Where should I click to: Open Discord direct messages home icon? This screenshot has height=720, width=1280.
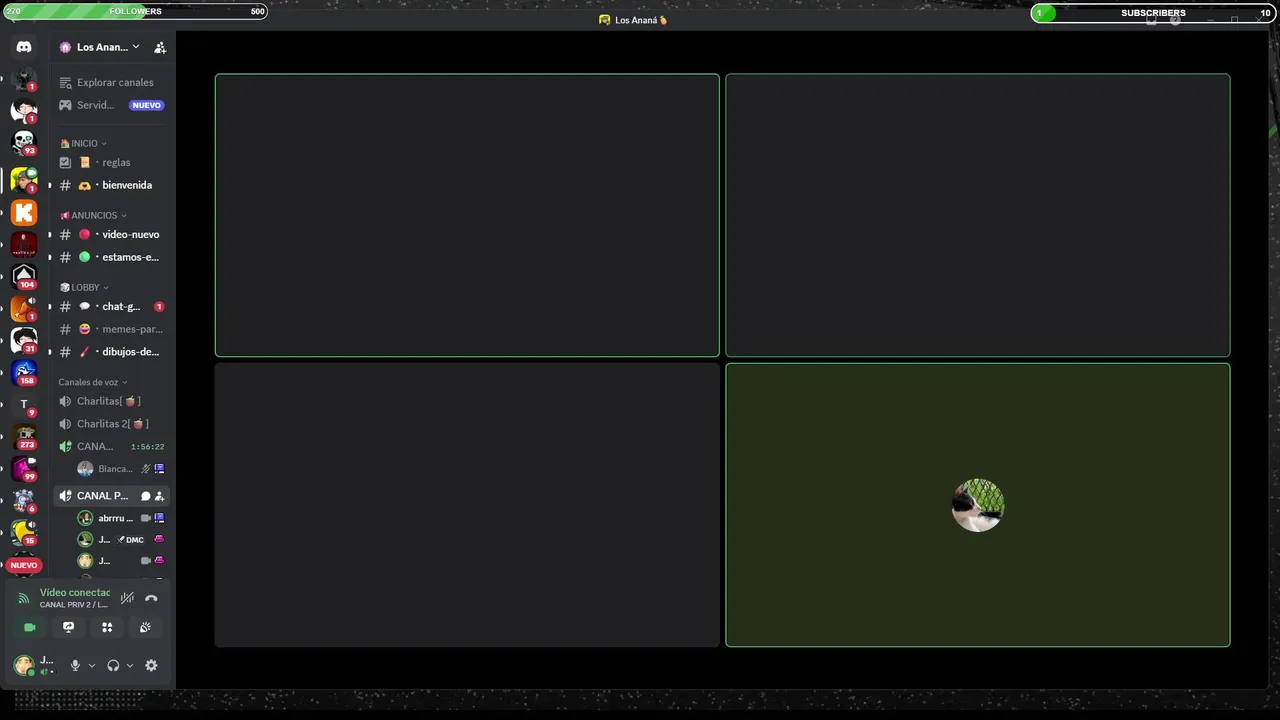point(24,47)
